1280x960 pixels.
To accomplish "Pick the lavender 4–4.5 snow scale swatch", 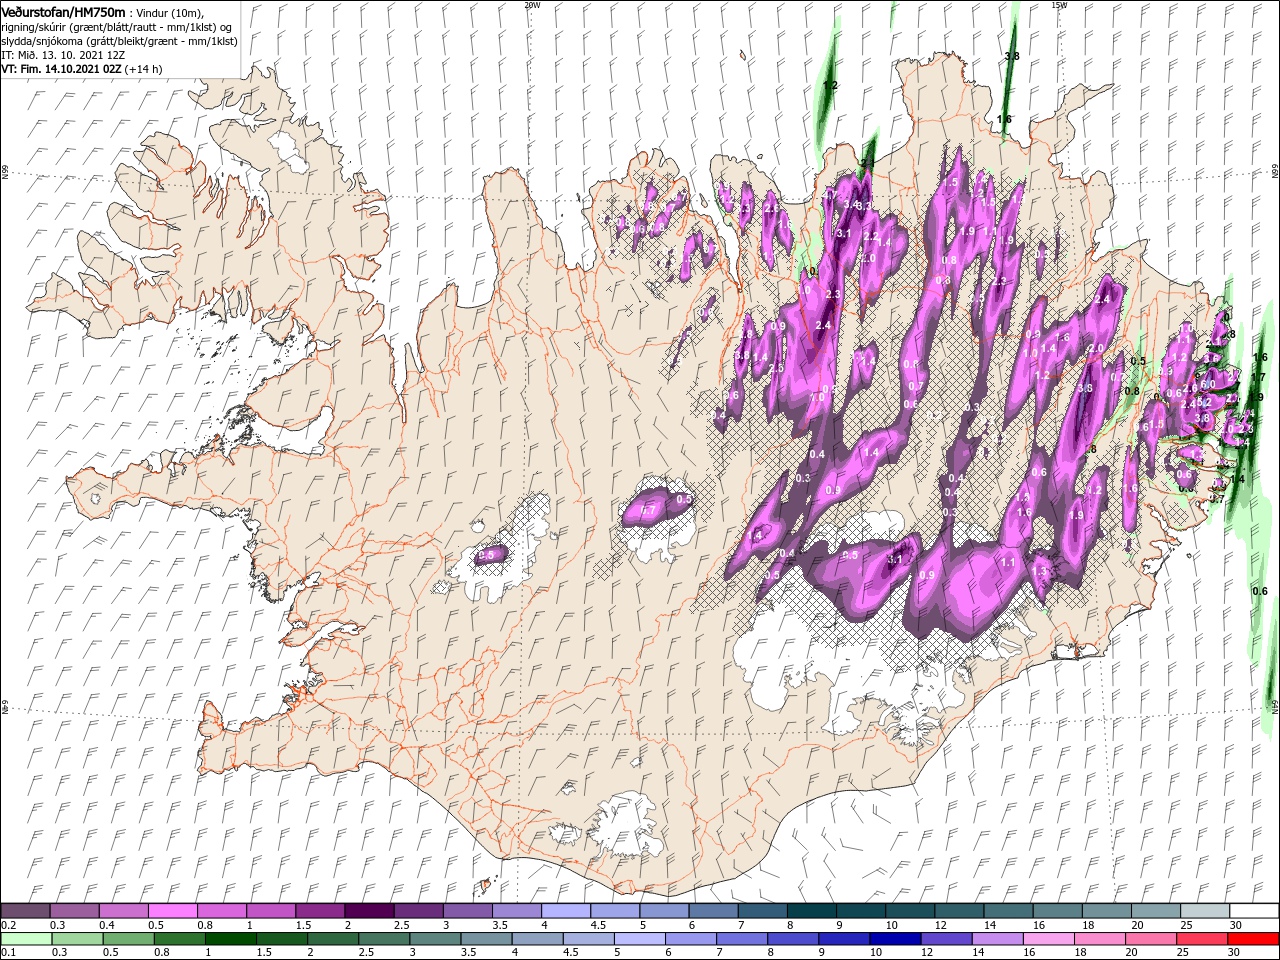I will pyautogui.click(x=566, y=910).
